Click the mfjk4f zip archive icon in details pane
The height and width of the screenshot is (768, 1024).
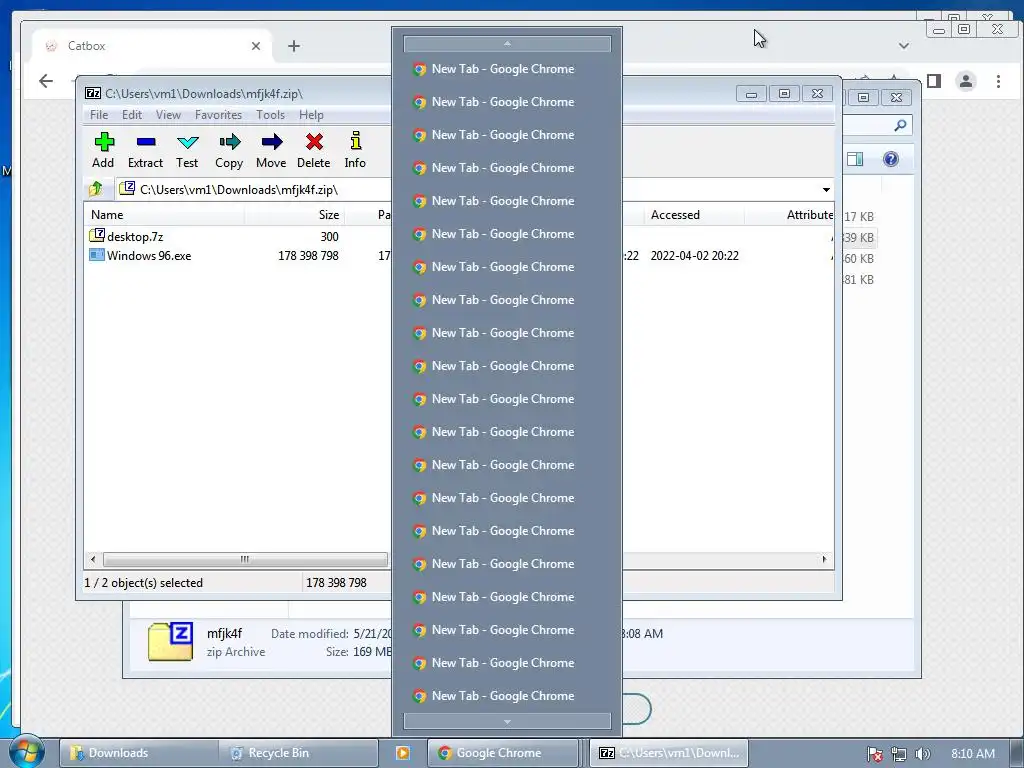click(170, 641)
